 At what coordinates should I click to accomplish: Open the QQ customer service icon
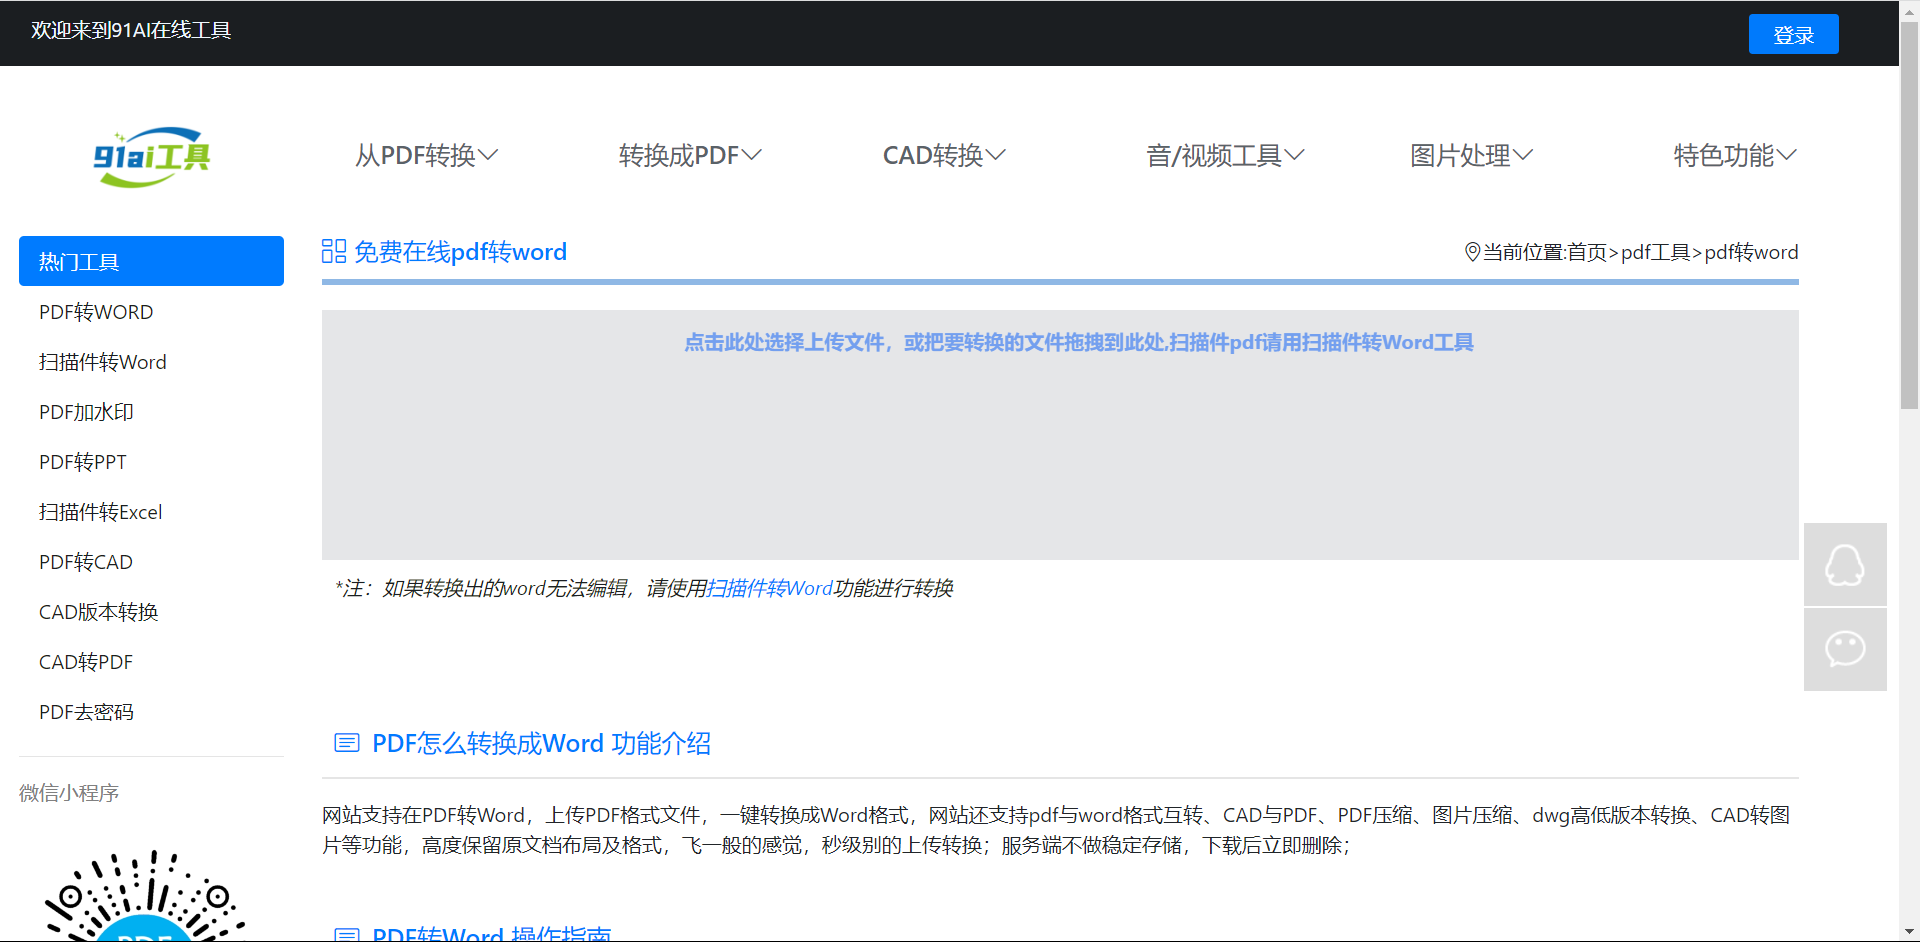click(x=1844, y=564)
